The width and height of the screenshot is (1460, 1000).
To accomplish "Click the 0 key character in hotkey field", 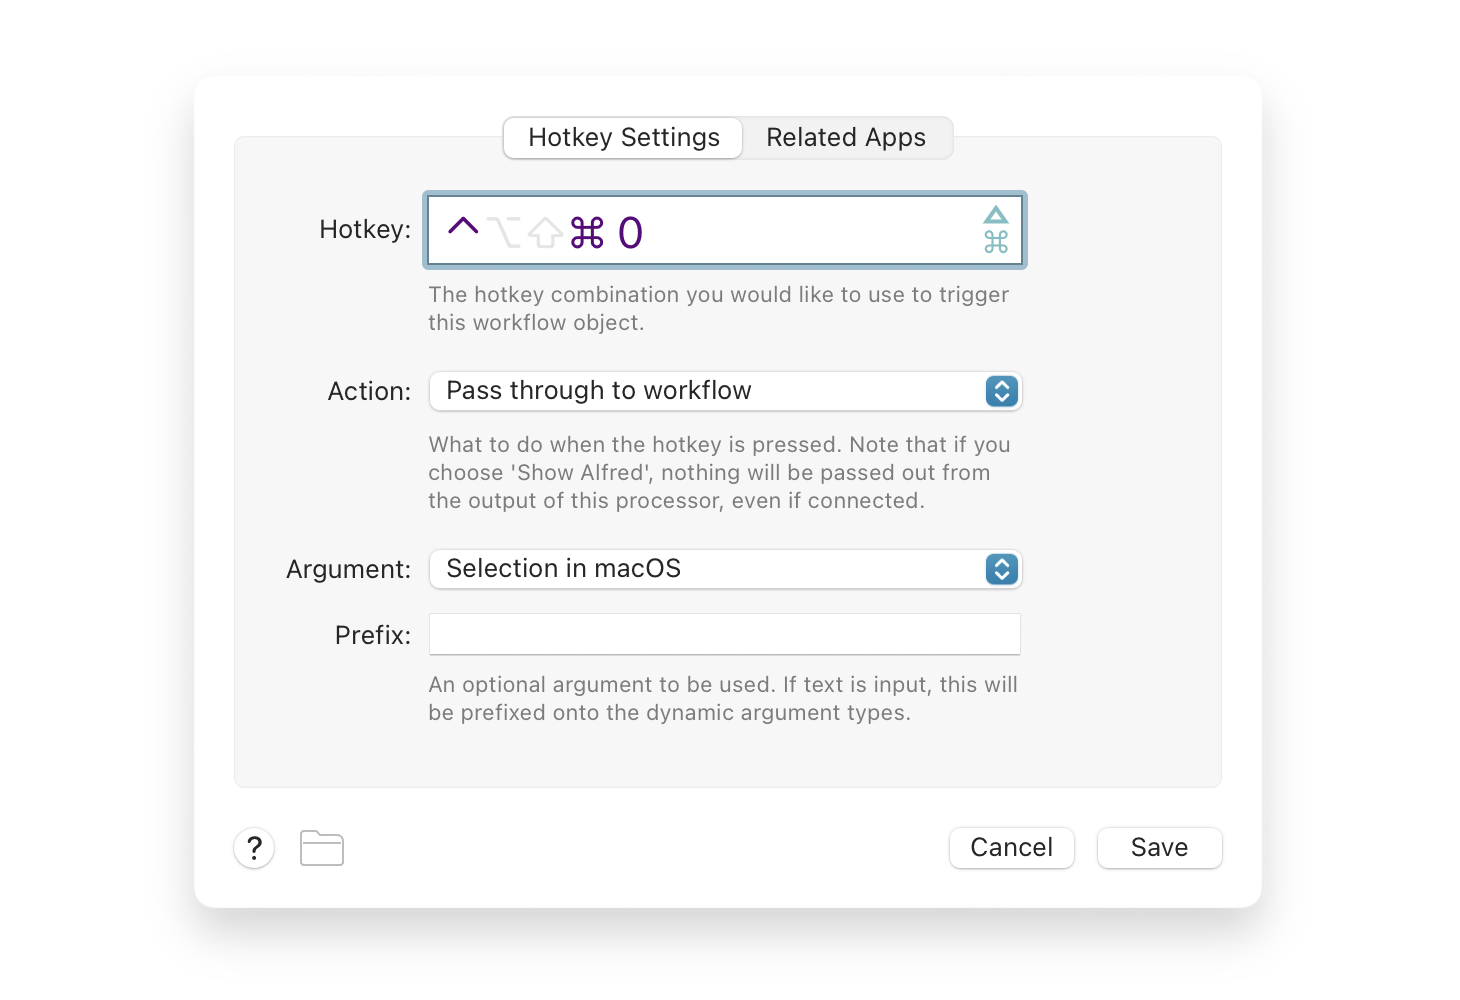I will pos(630,233).
